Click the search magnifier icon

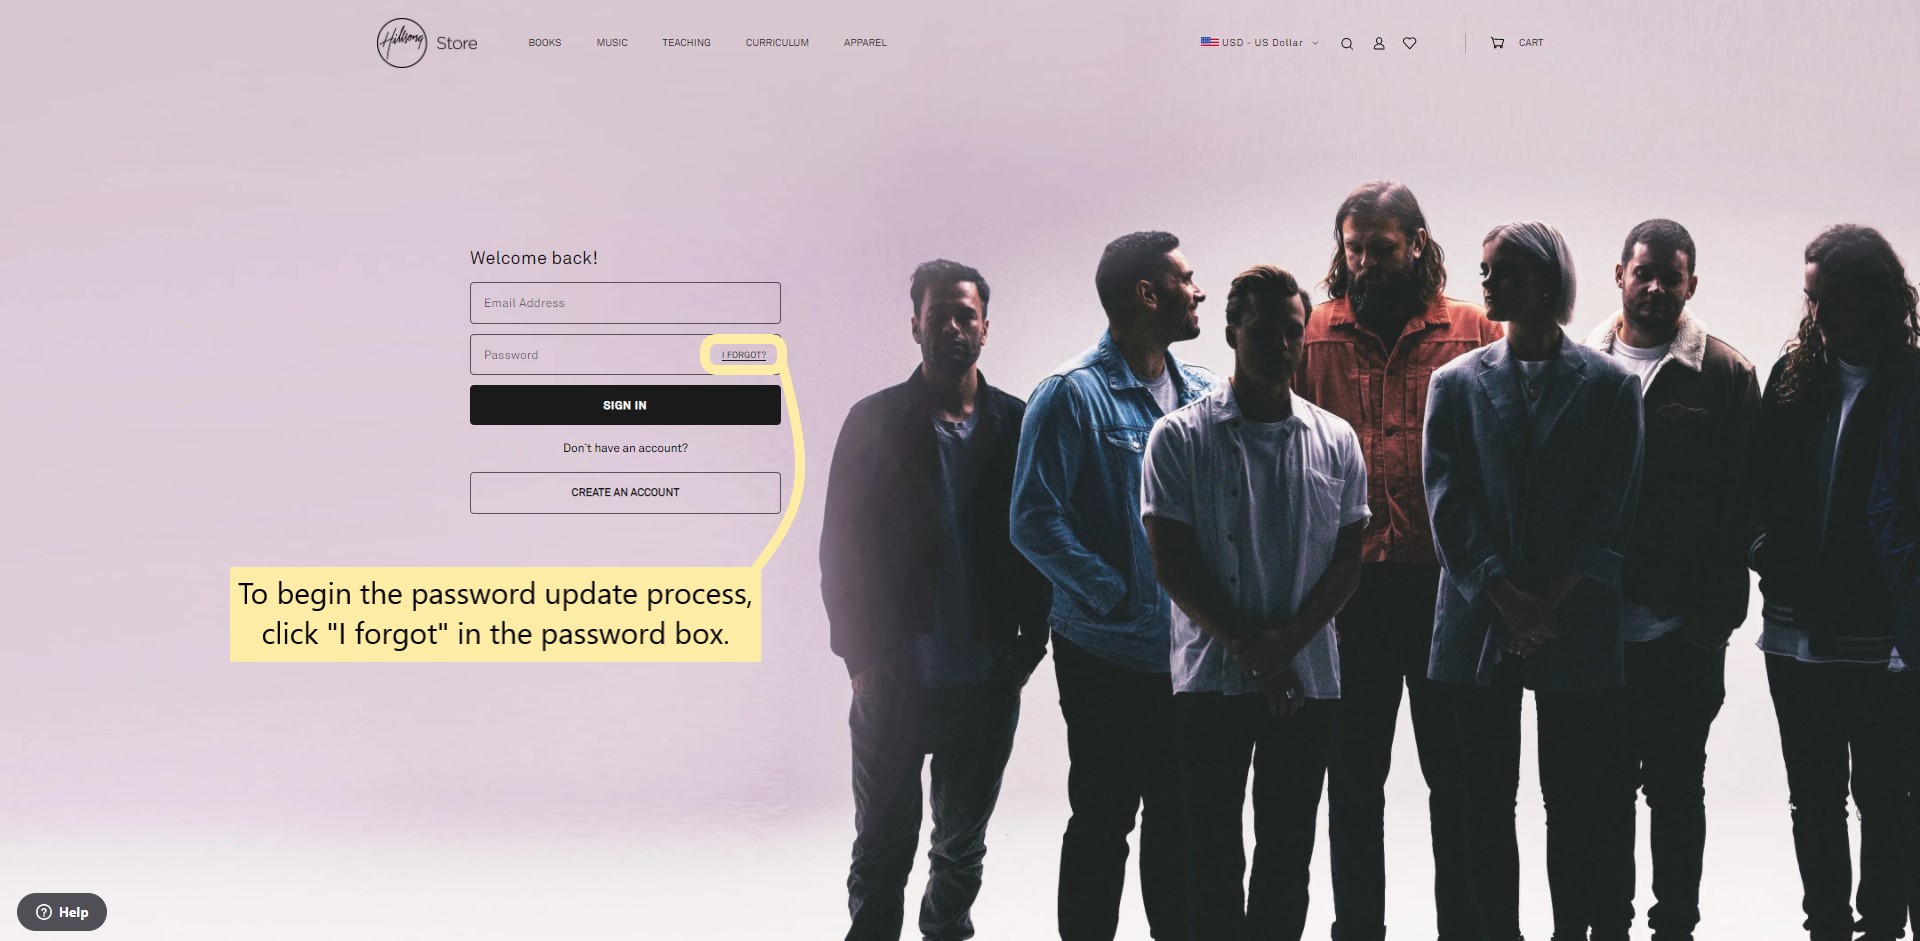tap(1347, 43)
